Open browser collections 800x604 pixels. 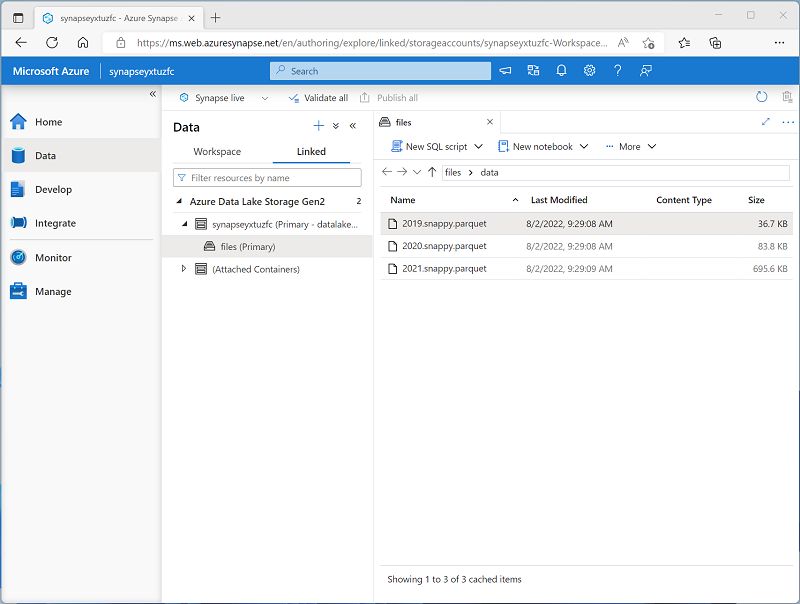coord(715,43)
